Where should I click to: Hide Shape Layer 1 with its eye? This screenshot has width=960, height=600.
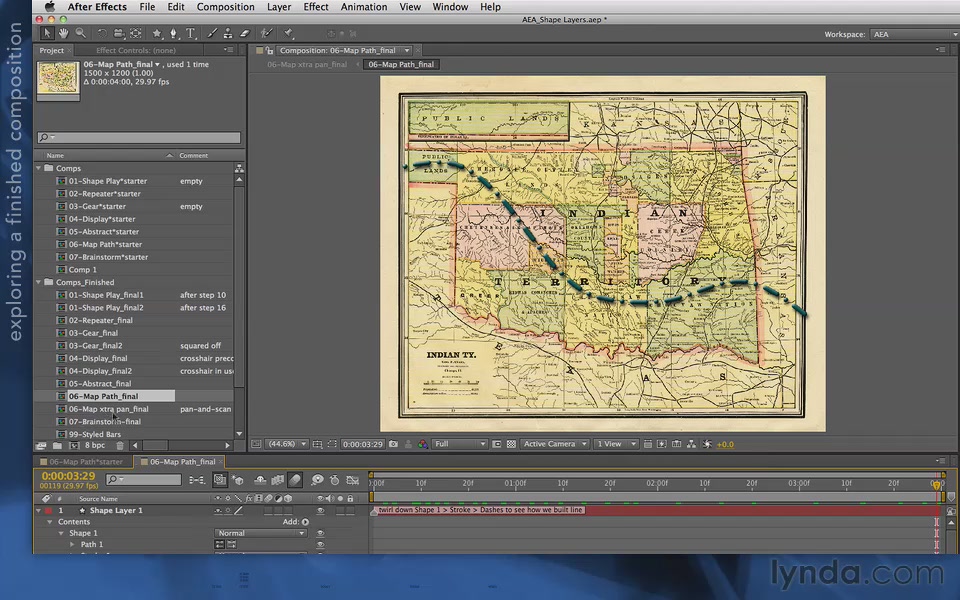[320, 510]
